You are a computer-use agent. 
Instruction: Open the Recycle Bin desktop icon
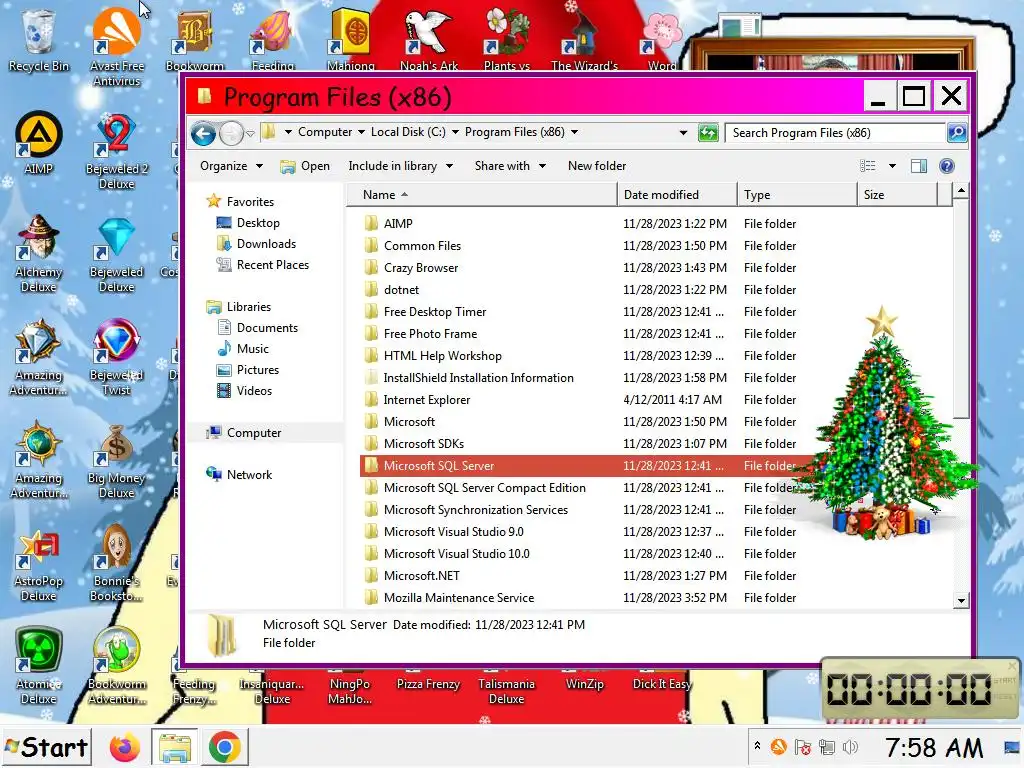[38, 40]
